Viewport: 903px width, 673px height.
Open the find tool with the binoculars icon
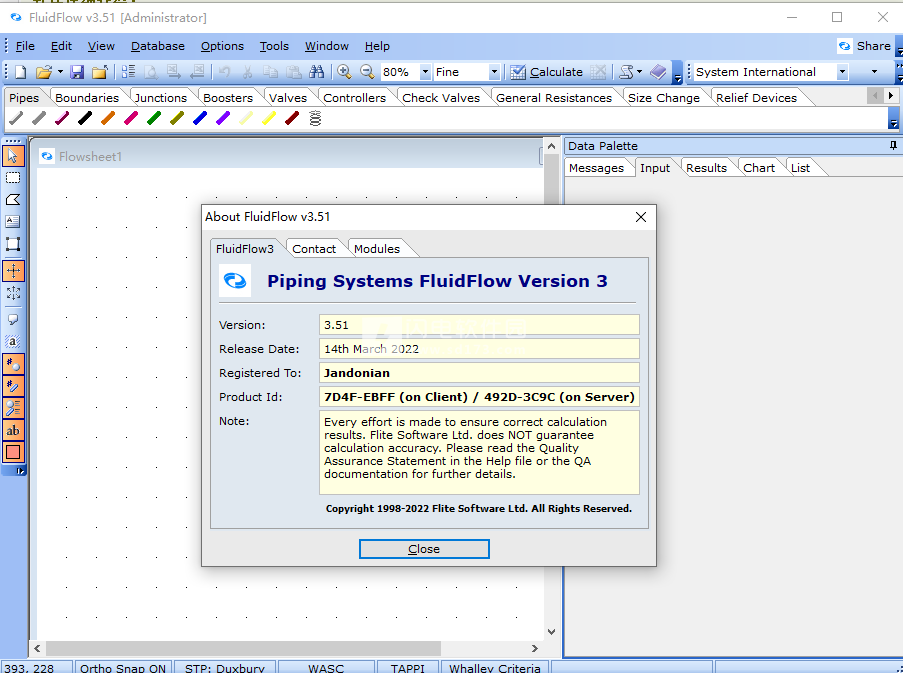(x=316, y=72)
